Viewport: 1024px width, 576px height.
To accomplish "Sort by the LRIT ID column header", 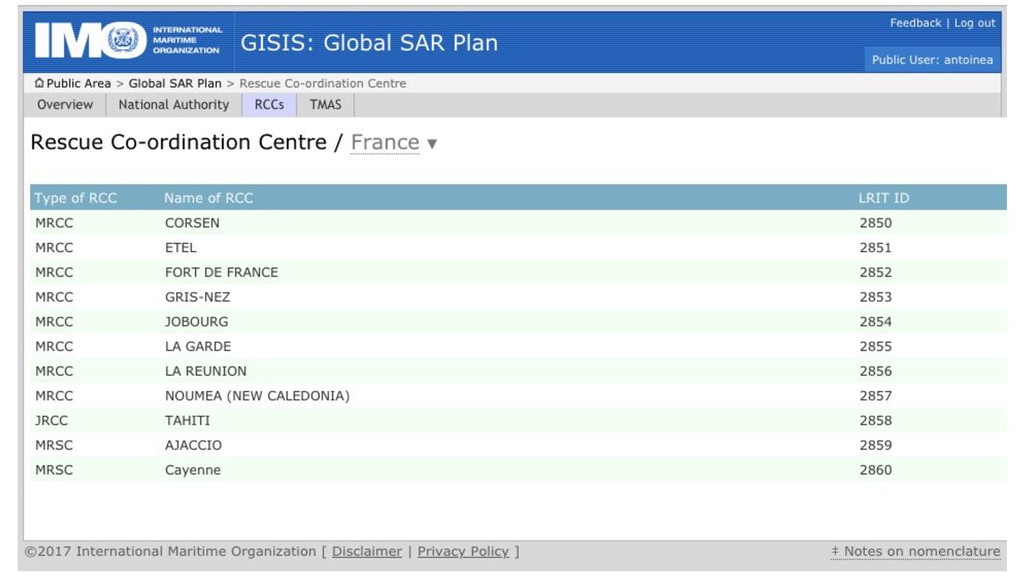I will click(x=884, y=198).
